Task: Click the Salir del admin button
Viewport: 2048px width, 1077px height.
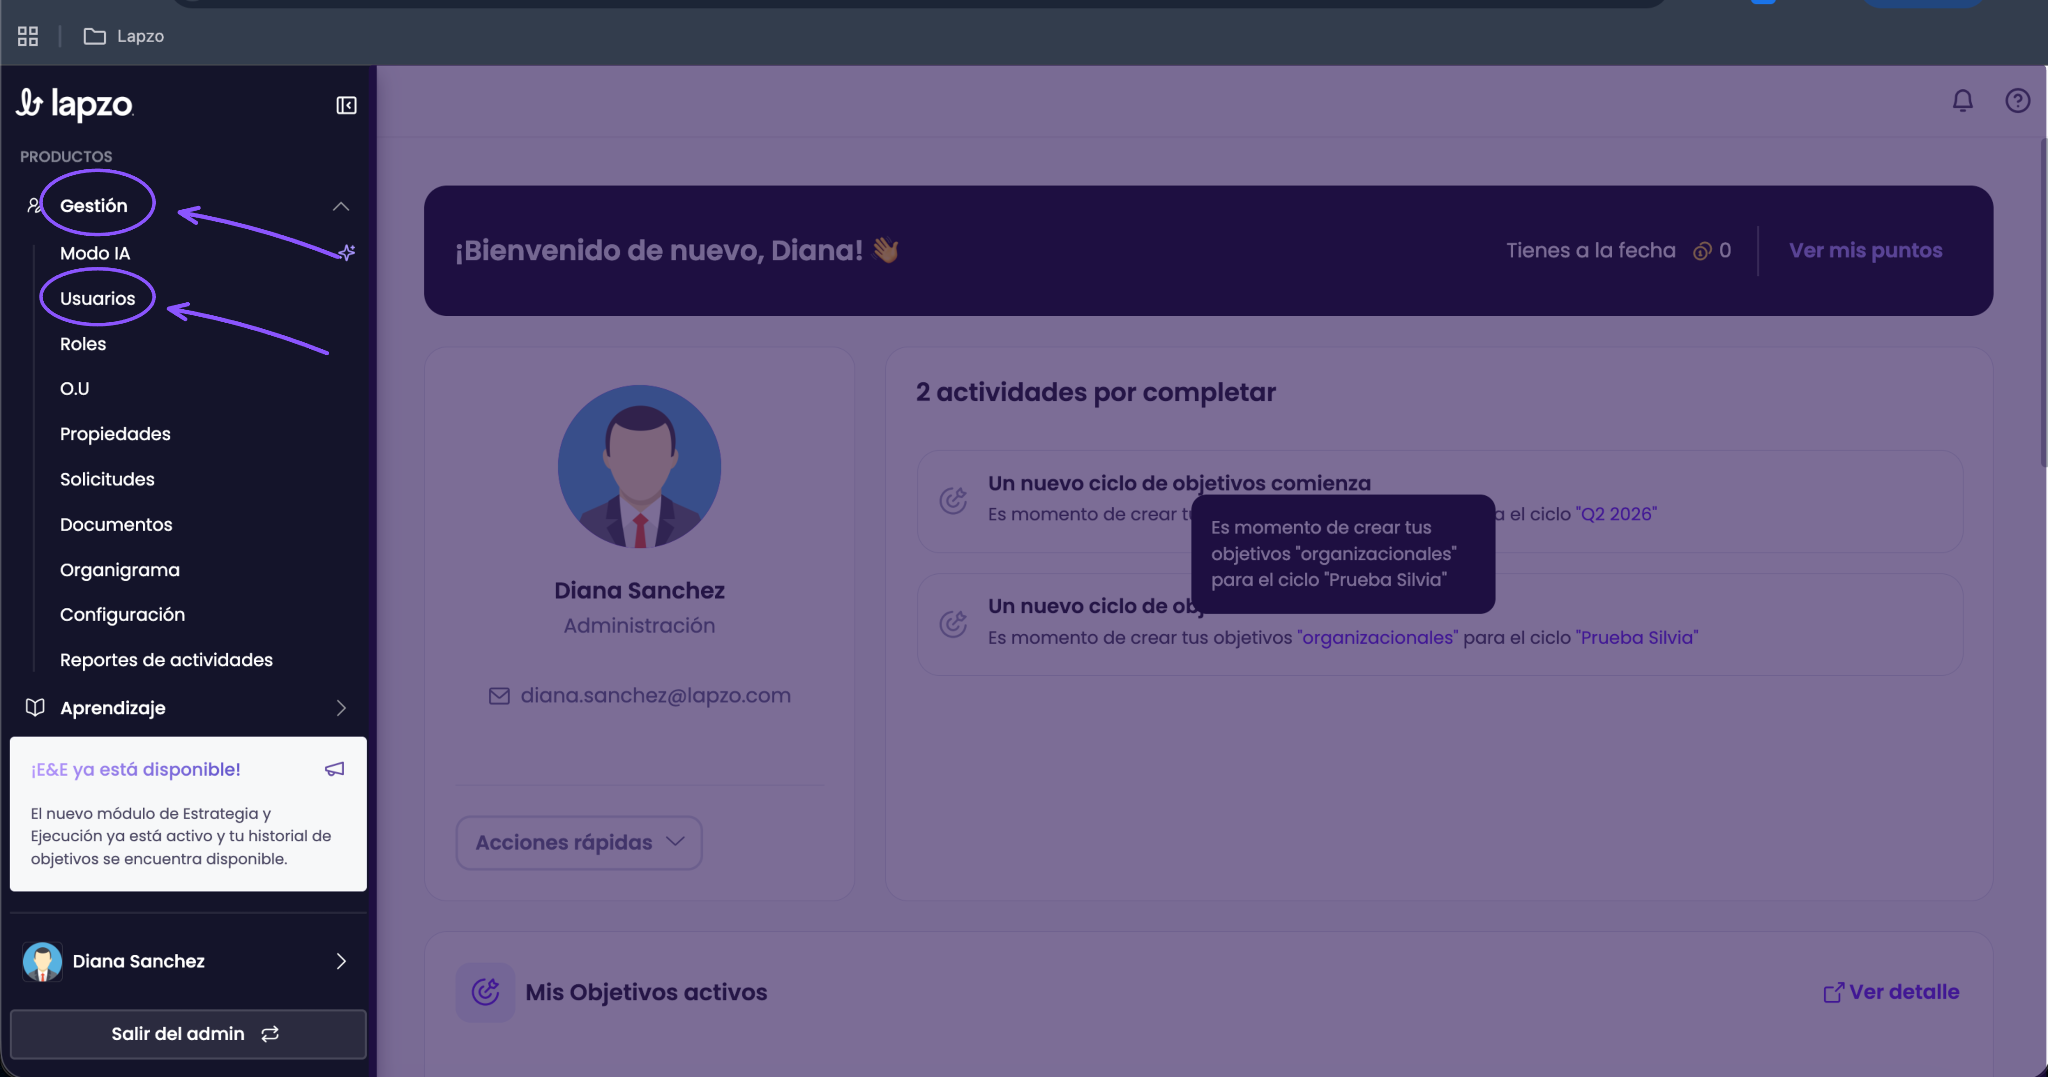Action: 188,1034
